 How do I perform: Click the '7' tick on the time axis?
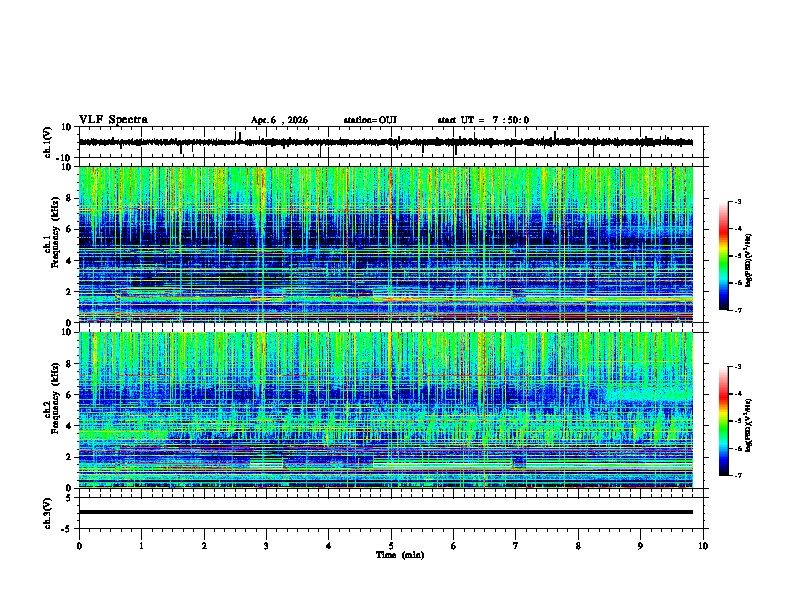(516, 546)
